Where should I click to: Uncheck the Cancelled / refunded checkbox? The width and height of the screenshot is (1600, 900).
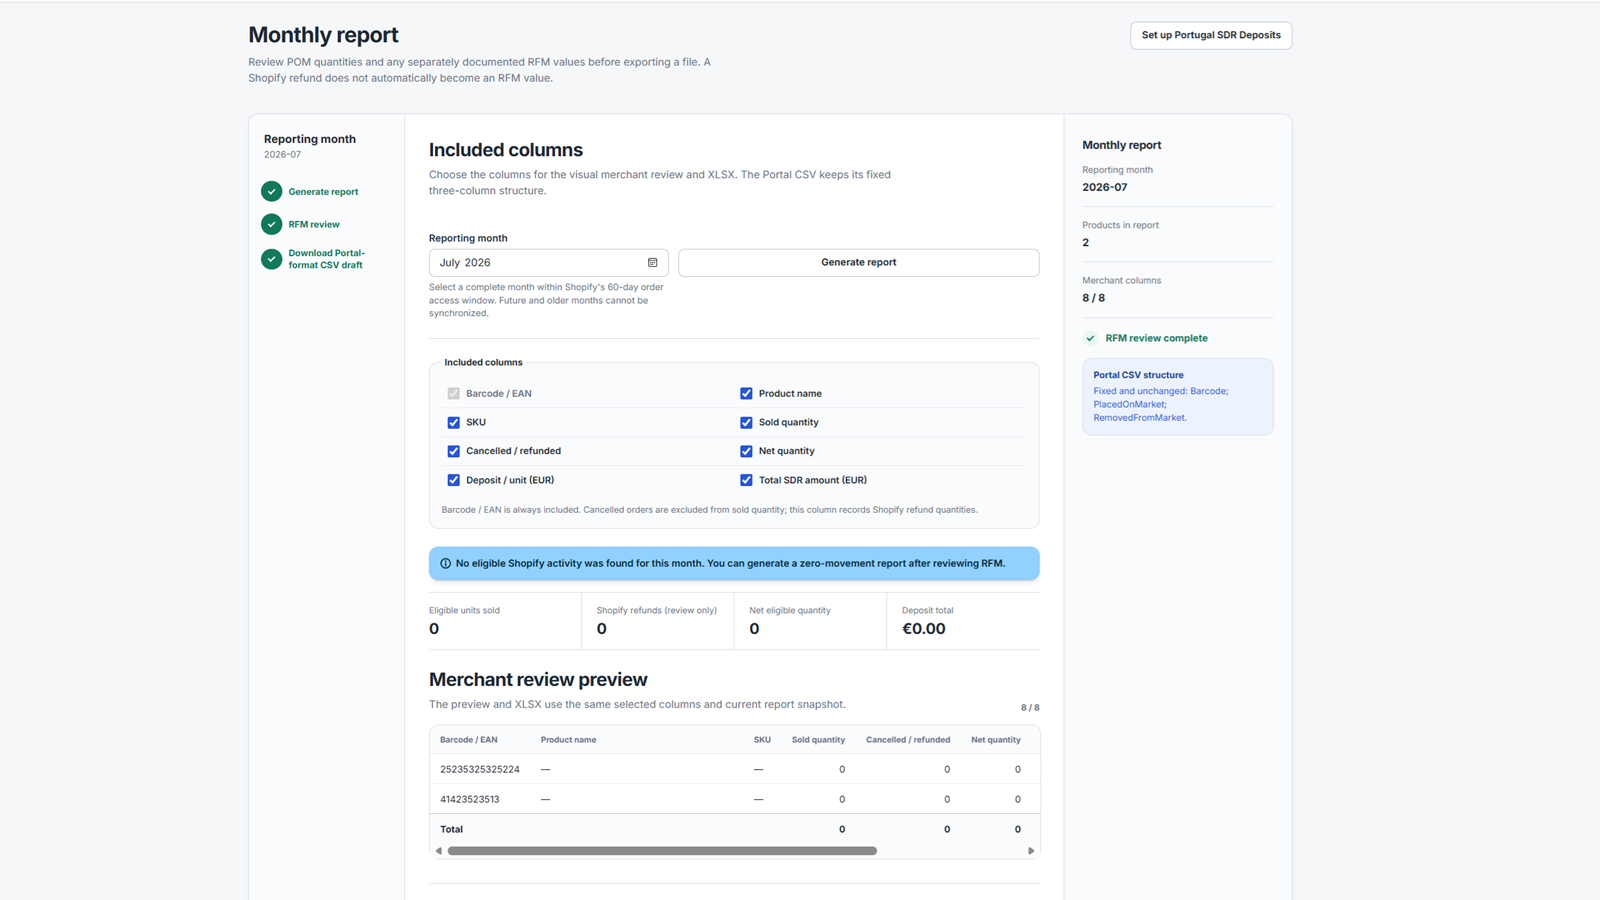coord(454,451)
